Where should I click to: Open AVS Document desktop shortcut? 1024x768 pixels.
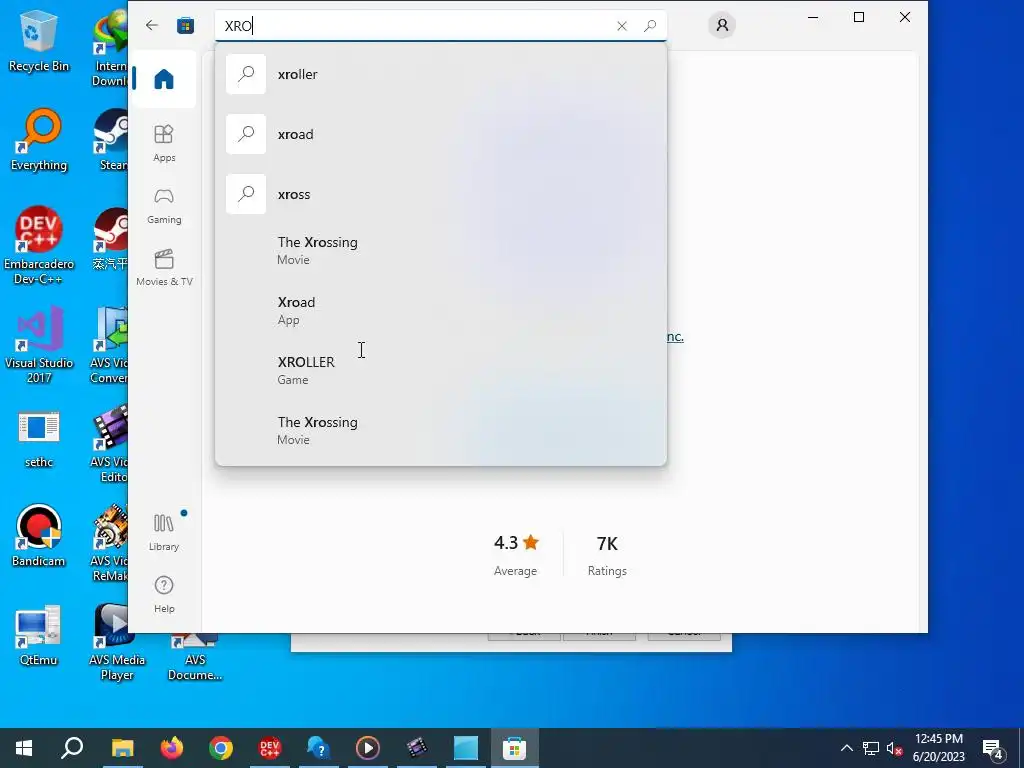coord(195,656)
